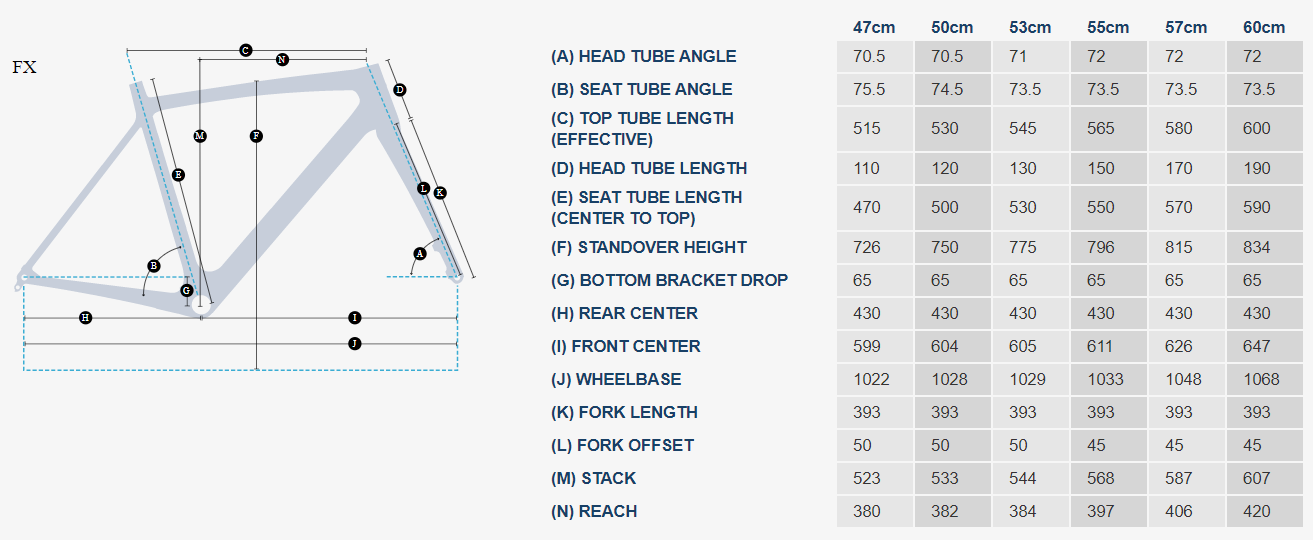Click the I front center marker
The width and height of the screenshot is (1313, 540).
click(x=354, y=318)
